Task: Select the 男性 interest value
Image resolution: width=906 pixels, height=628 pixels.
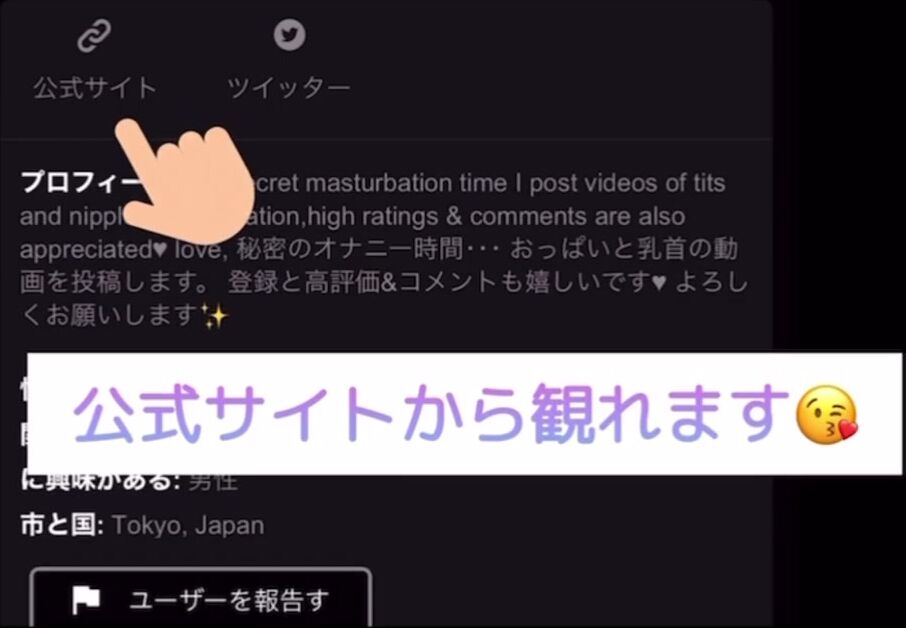Action: 213,482
